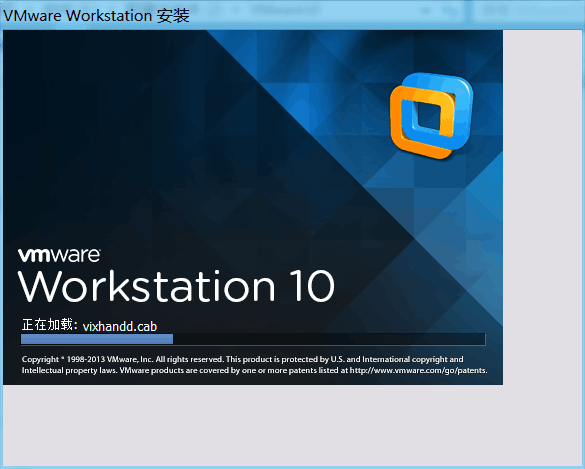
Task: Click the '正在加载:' loading label
Action: (x=50, y=325)
